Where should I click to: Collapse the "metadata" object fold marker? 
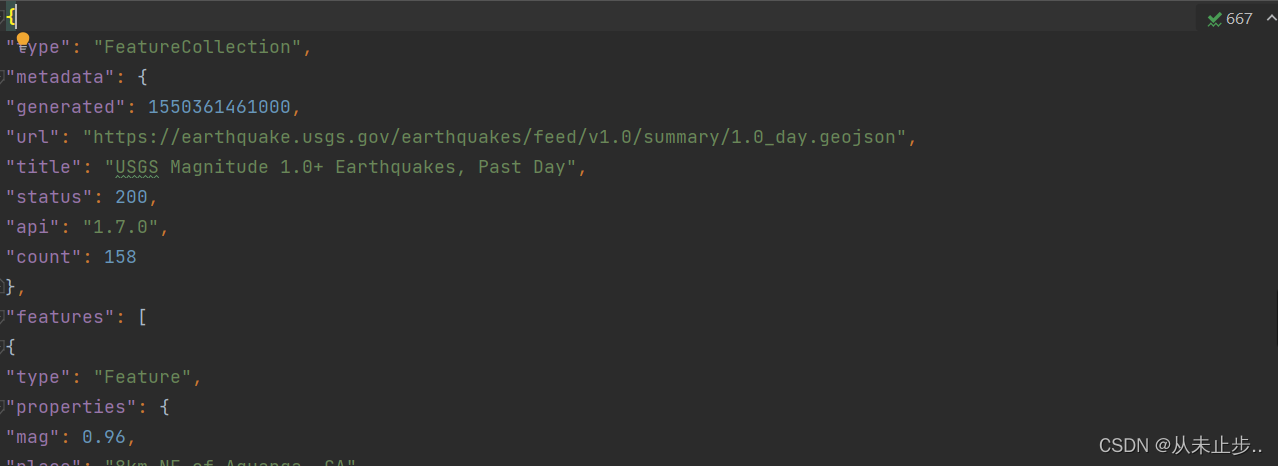coord(3,77)
